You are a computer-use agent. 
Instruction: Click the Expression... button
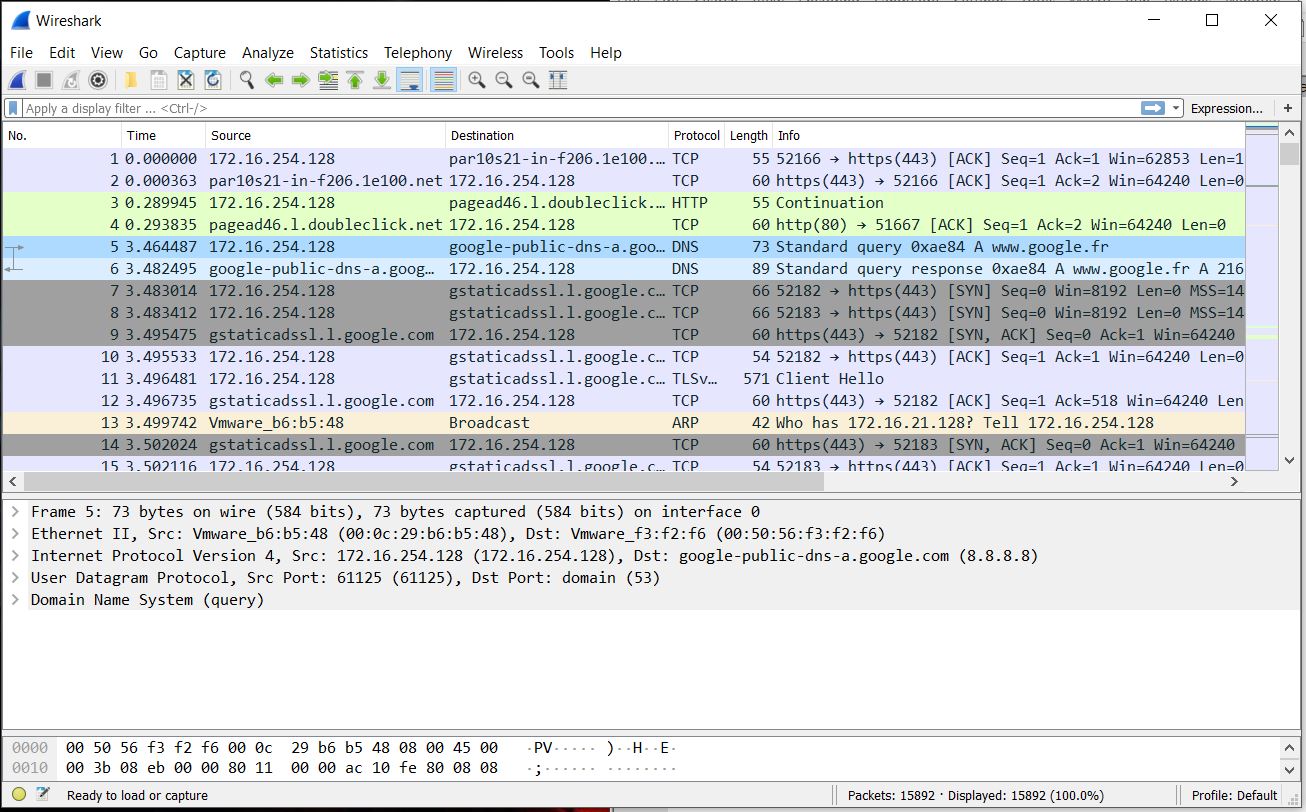coord(1226,108)
